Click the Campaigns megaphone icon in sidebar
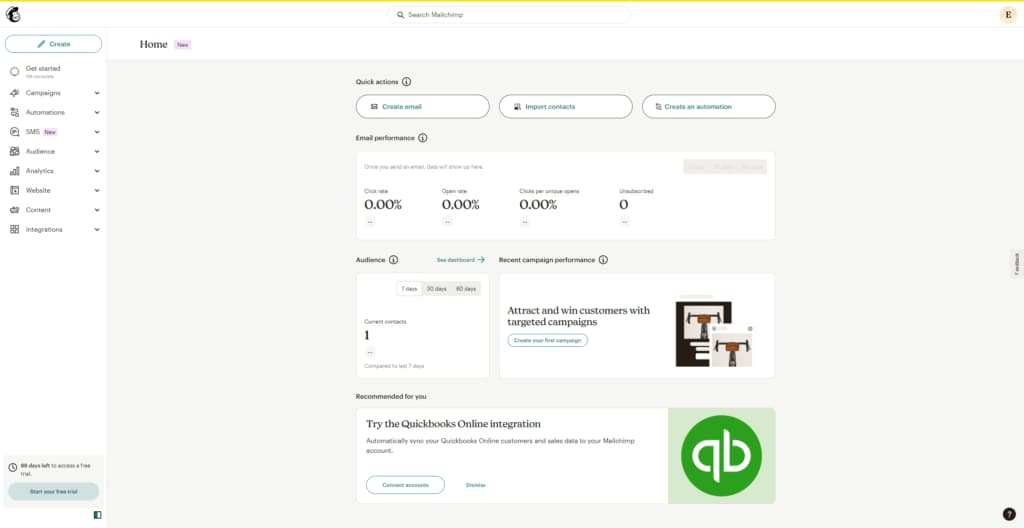1024x528 pixels. click(x=14, y=93)
